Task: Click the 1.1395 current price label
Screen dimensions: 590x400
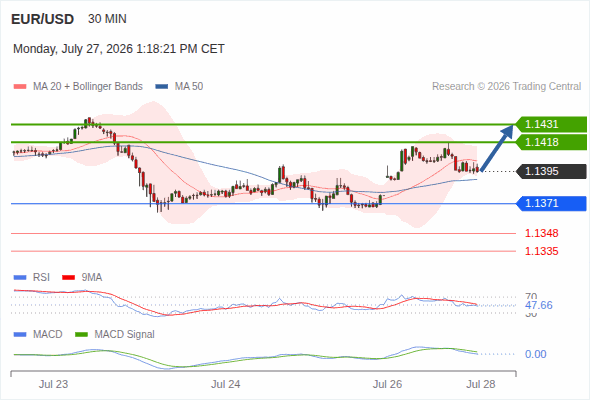Action: pos(551,171)
